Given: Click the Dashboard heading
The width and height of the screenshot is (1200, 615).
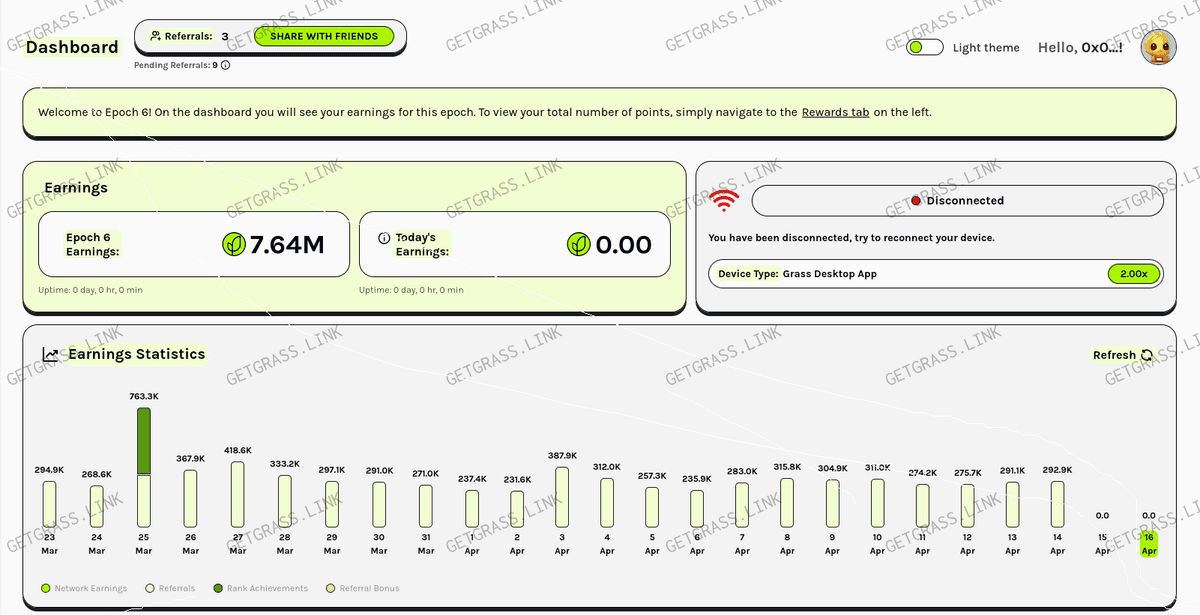Looking at the screenshot, I should click(x=72, y=47).
